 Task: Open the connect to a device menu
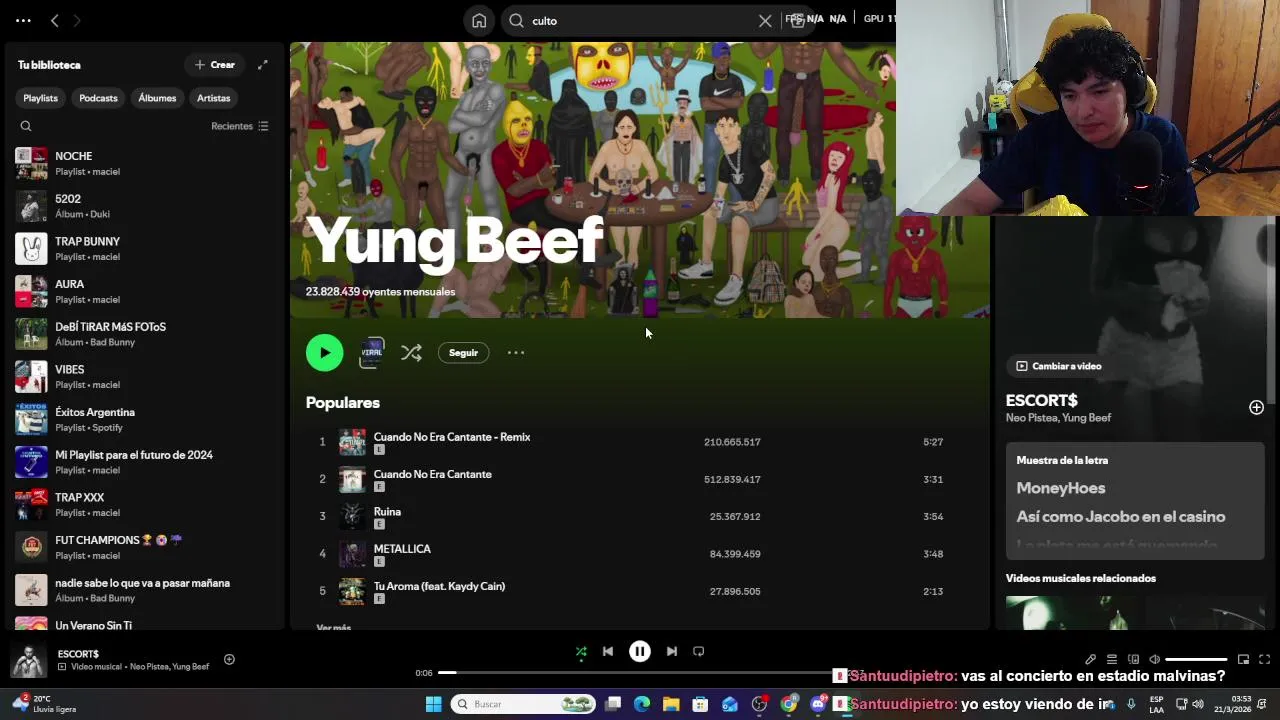coord(1133,659)
